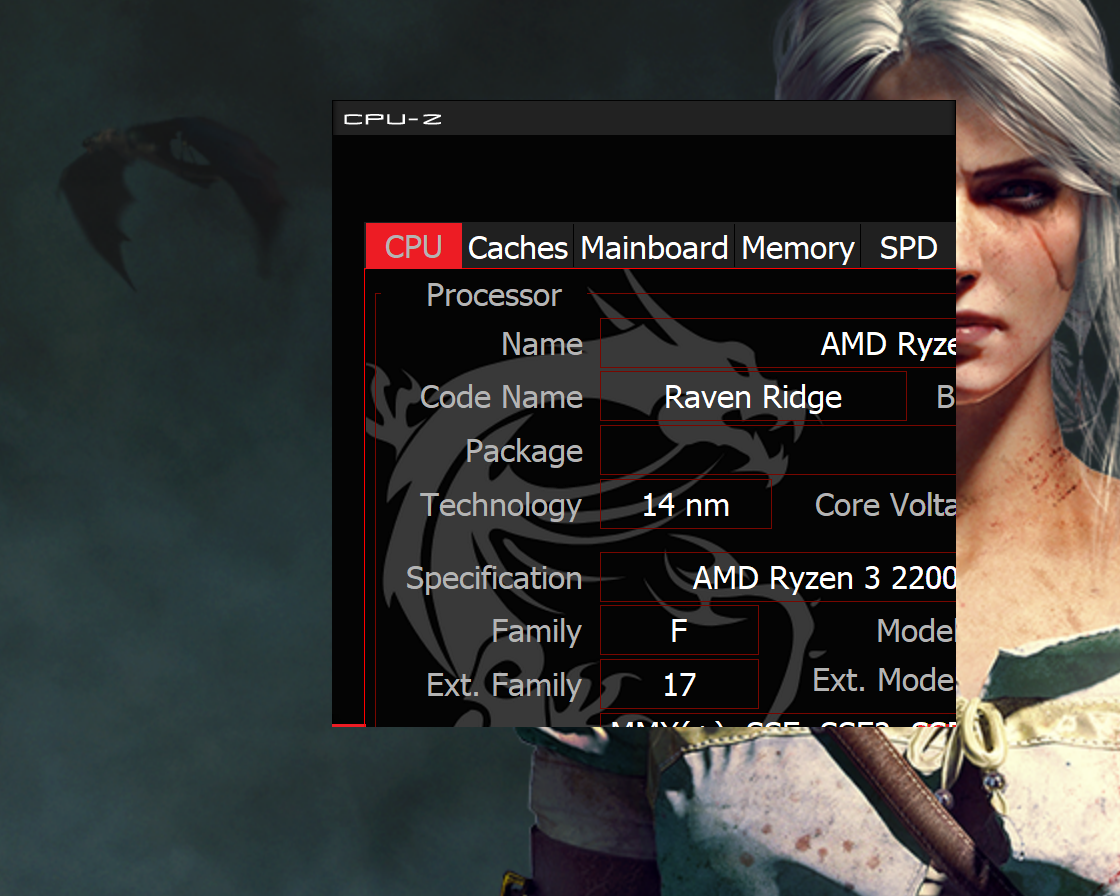
Task: Click the CPU-Z window title bar
Action: click(x=644, y=119)
